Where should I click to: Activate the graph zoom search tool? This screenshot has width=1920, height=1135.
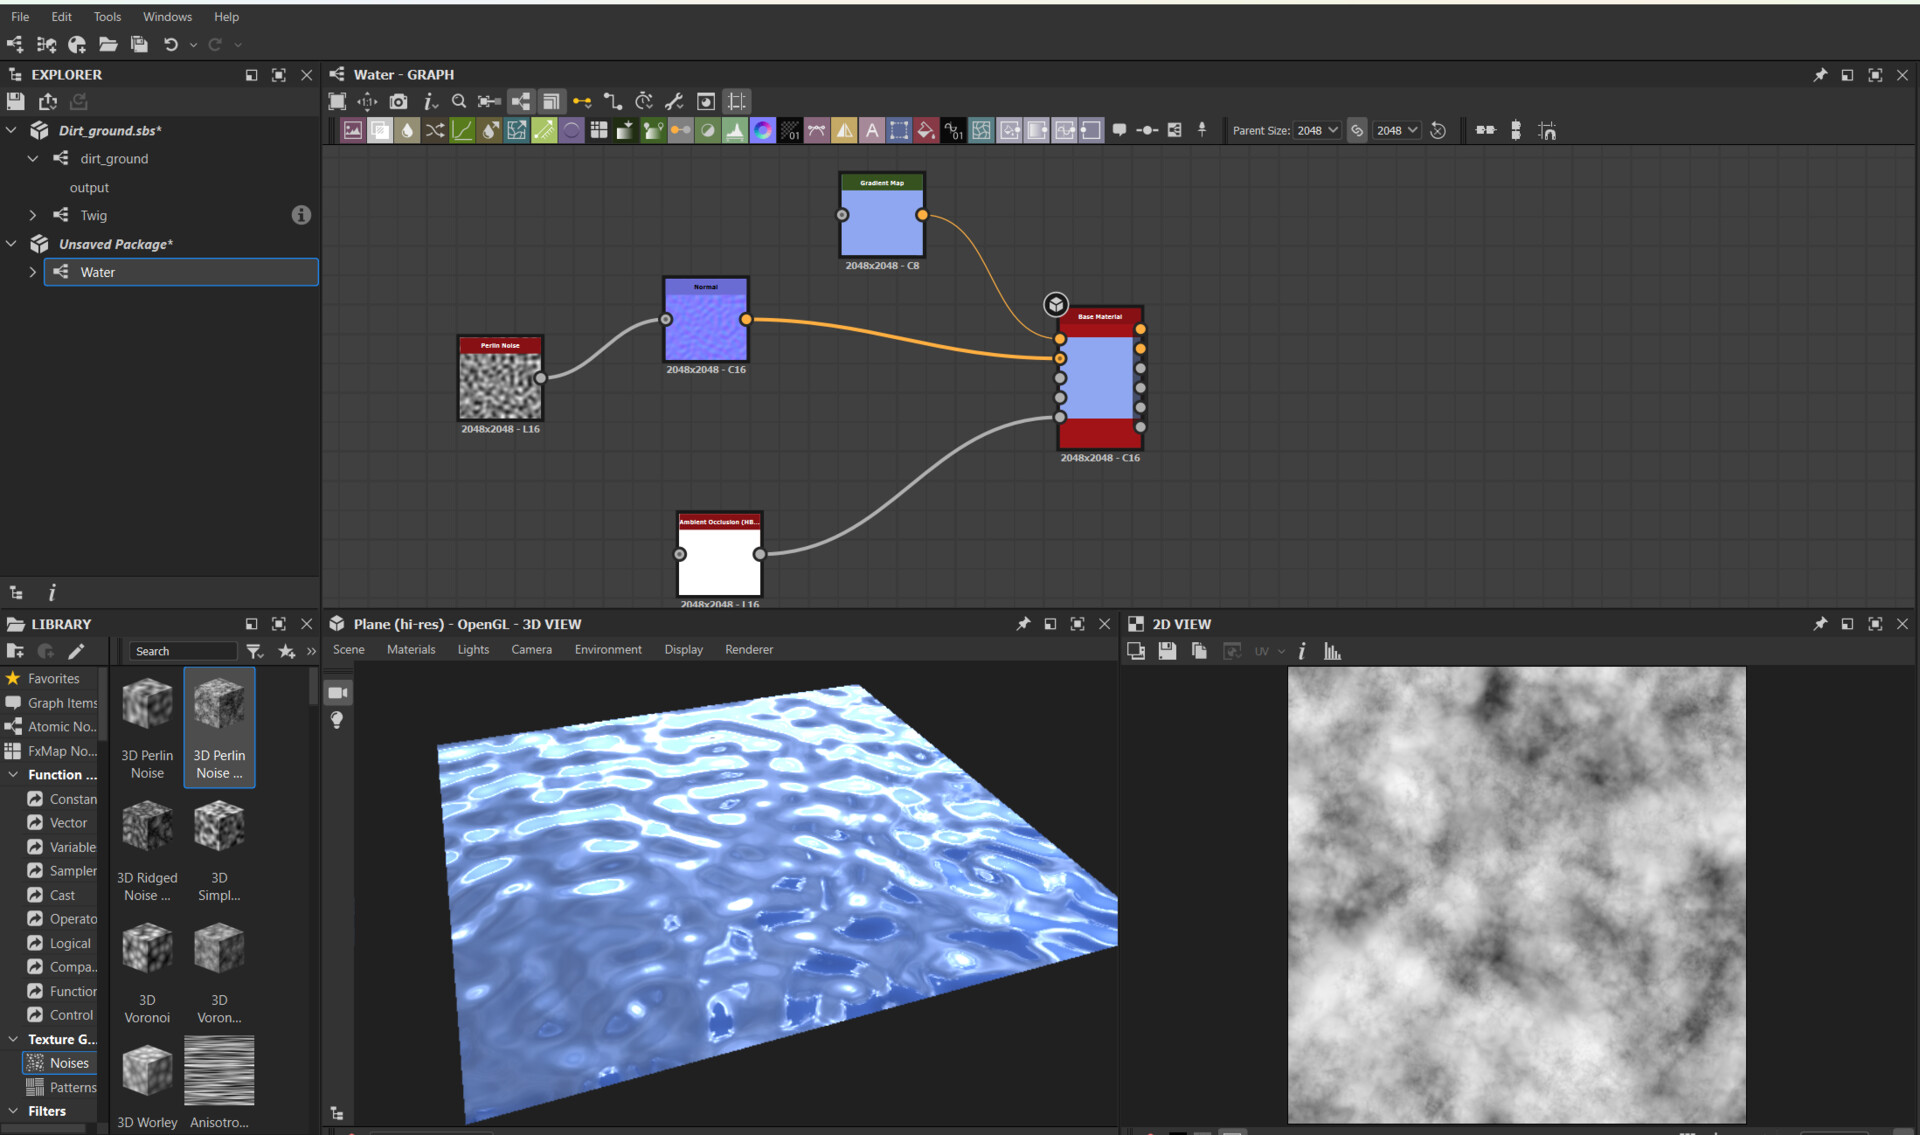coord(459,101)
